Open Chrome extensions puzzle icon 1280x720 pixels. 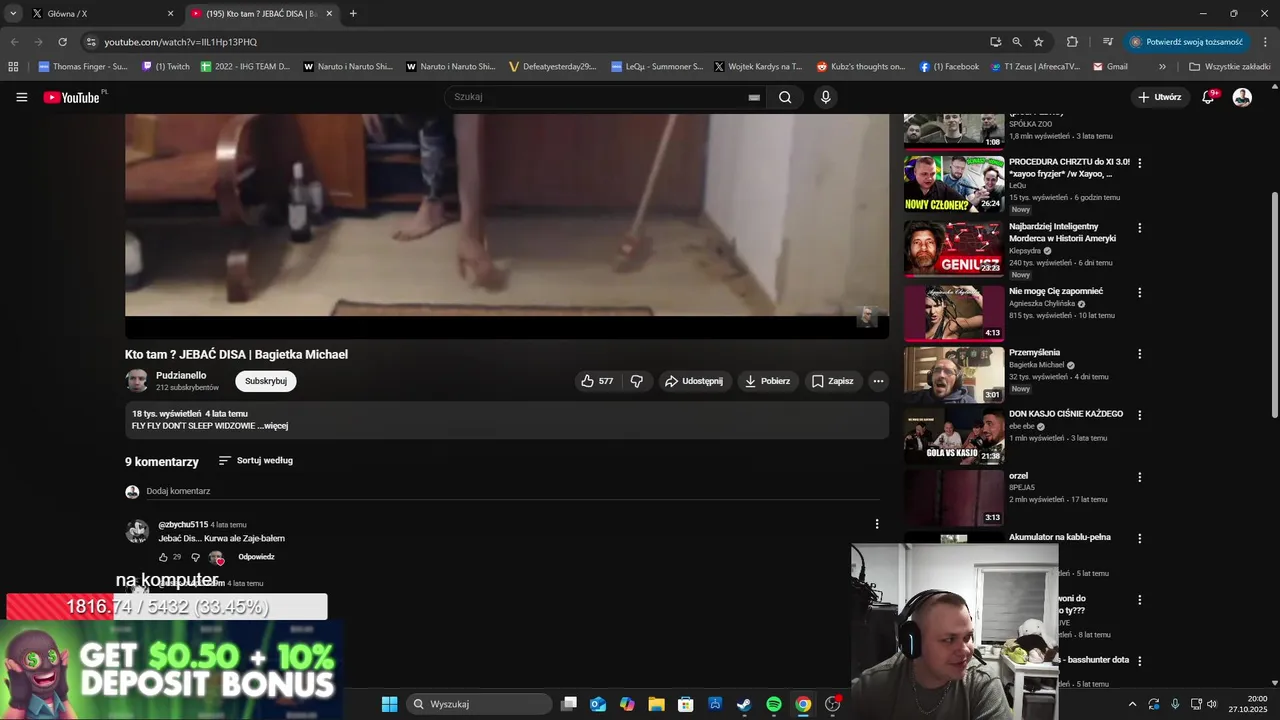1072,42
